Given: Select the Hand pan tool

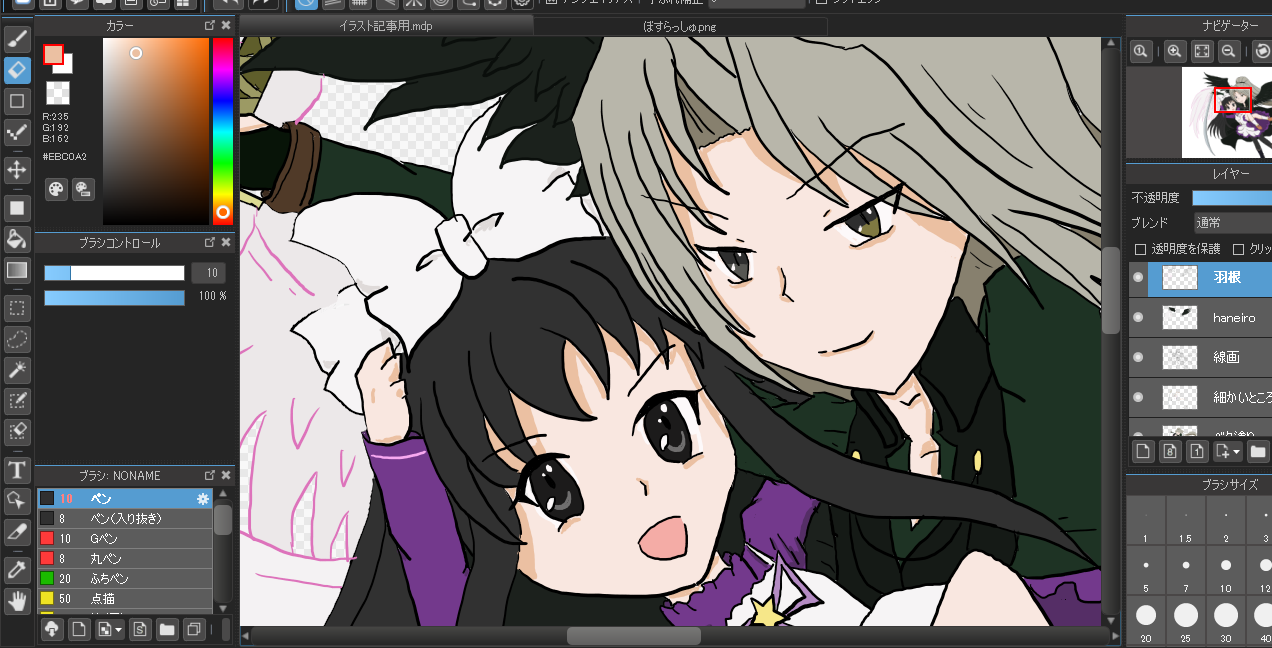Looking at the screenshot, I should coord(17,601).
